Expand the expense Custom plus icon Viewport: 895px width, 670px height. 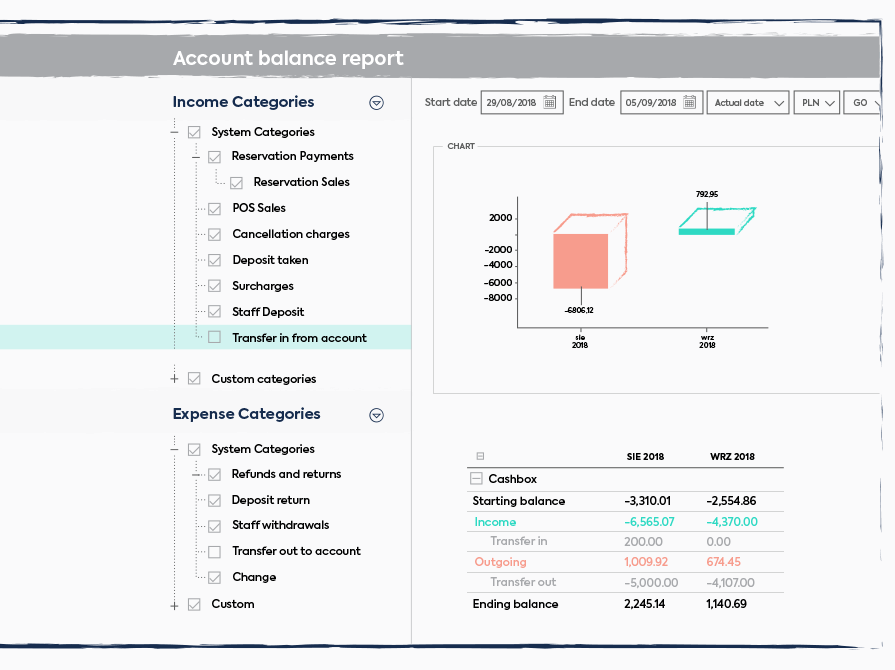(174, 604)
